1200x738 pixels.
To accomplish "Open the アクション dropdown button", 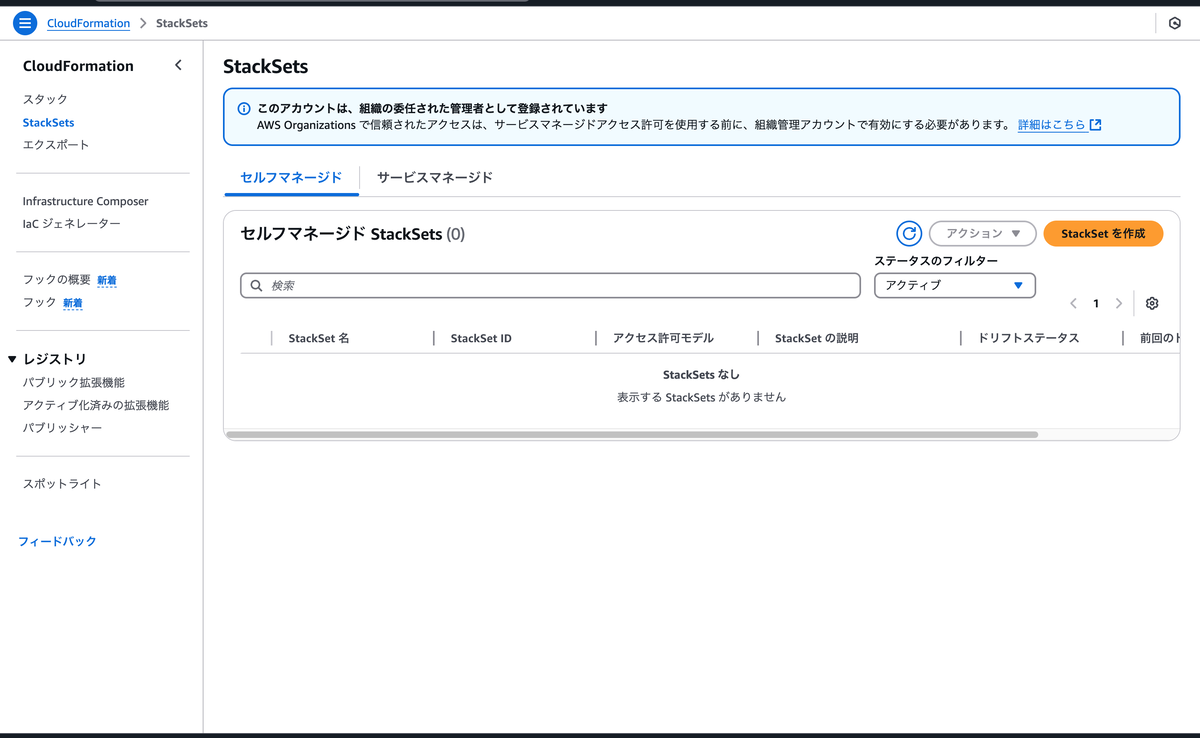I will pos(983,234).
